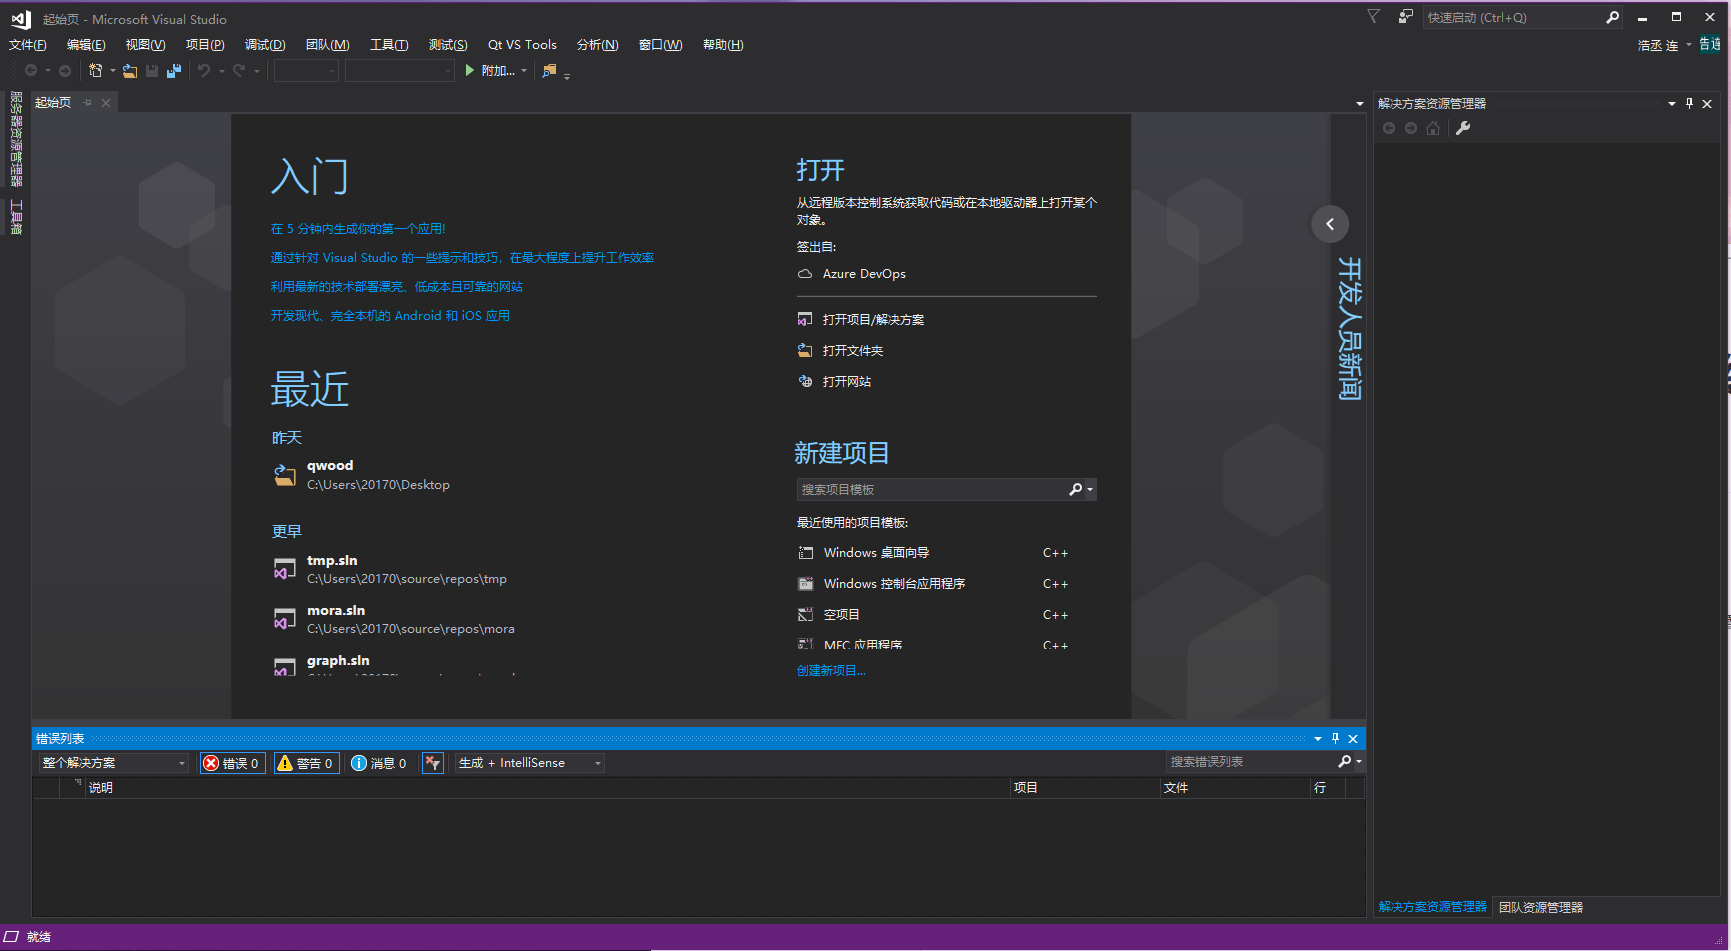This screenshot has width=1731, height=951.
Task: Open the Server Explorer side tab
Action: click(x=16, y=139)
